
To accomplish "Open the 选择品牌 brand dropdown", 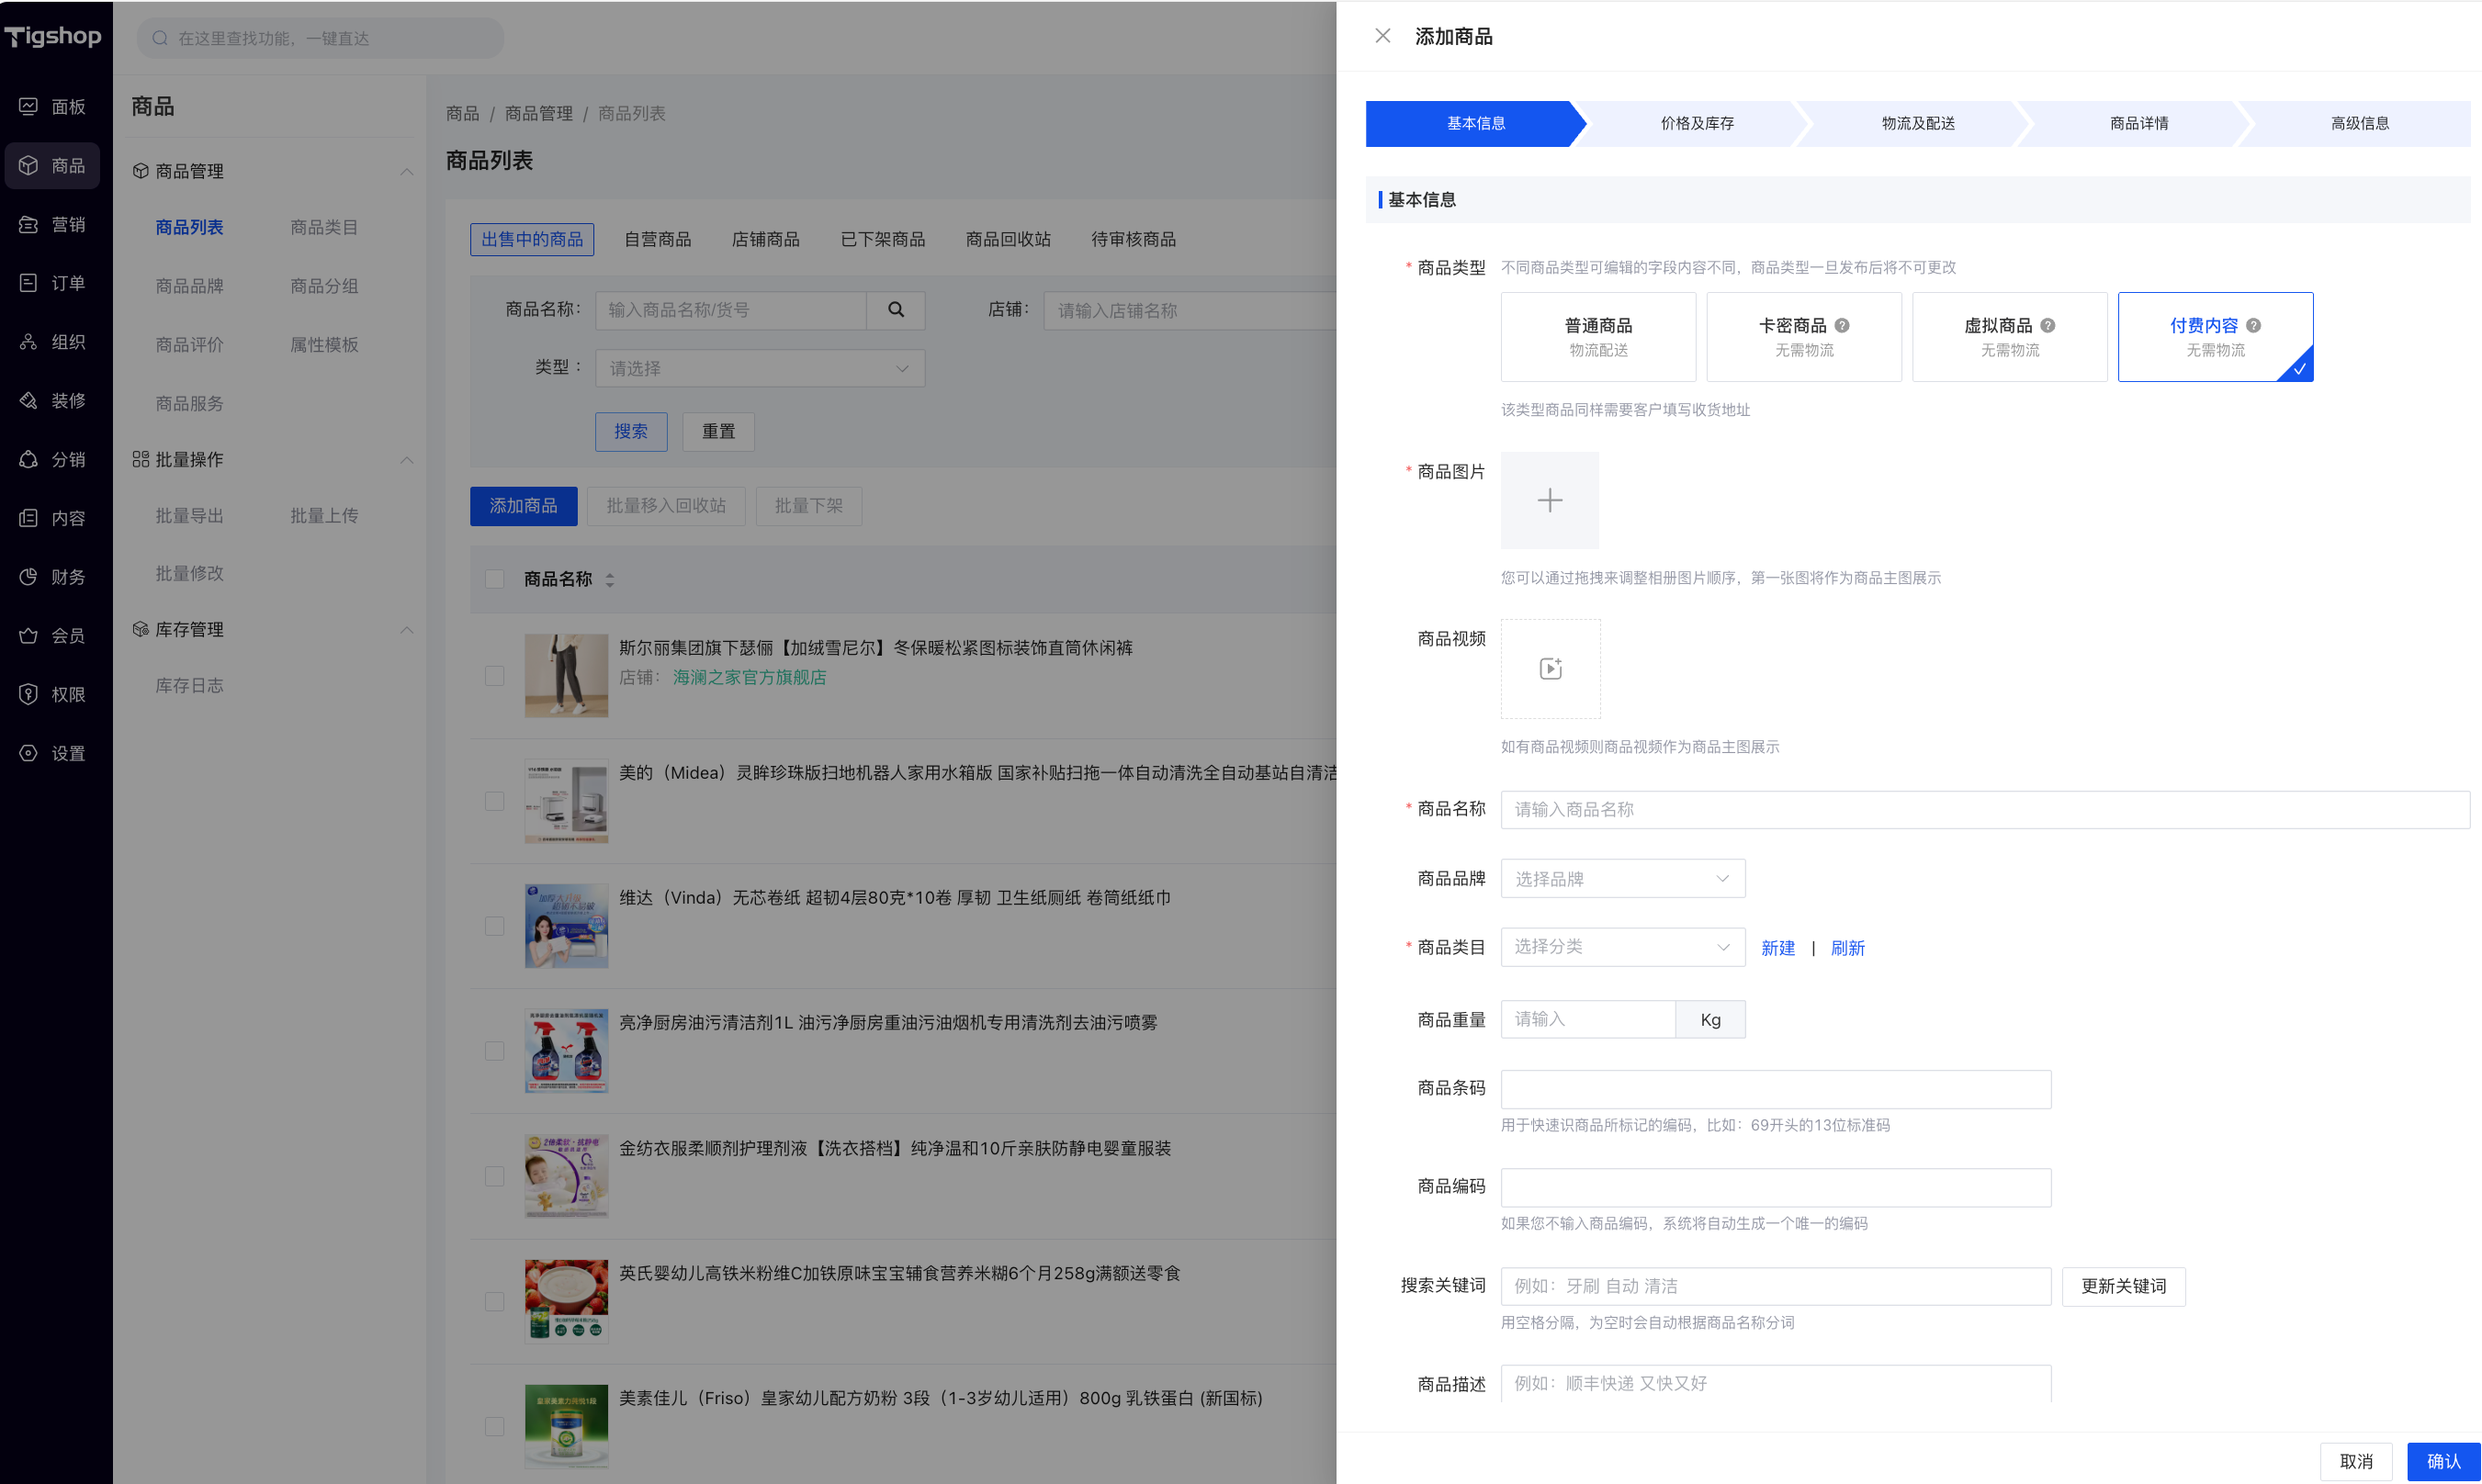I will (1621, 879).
